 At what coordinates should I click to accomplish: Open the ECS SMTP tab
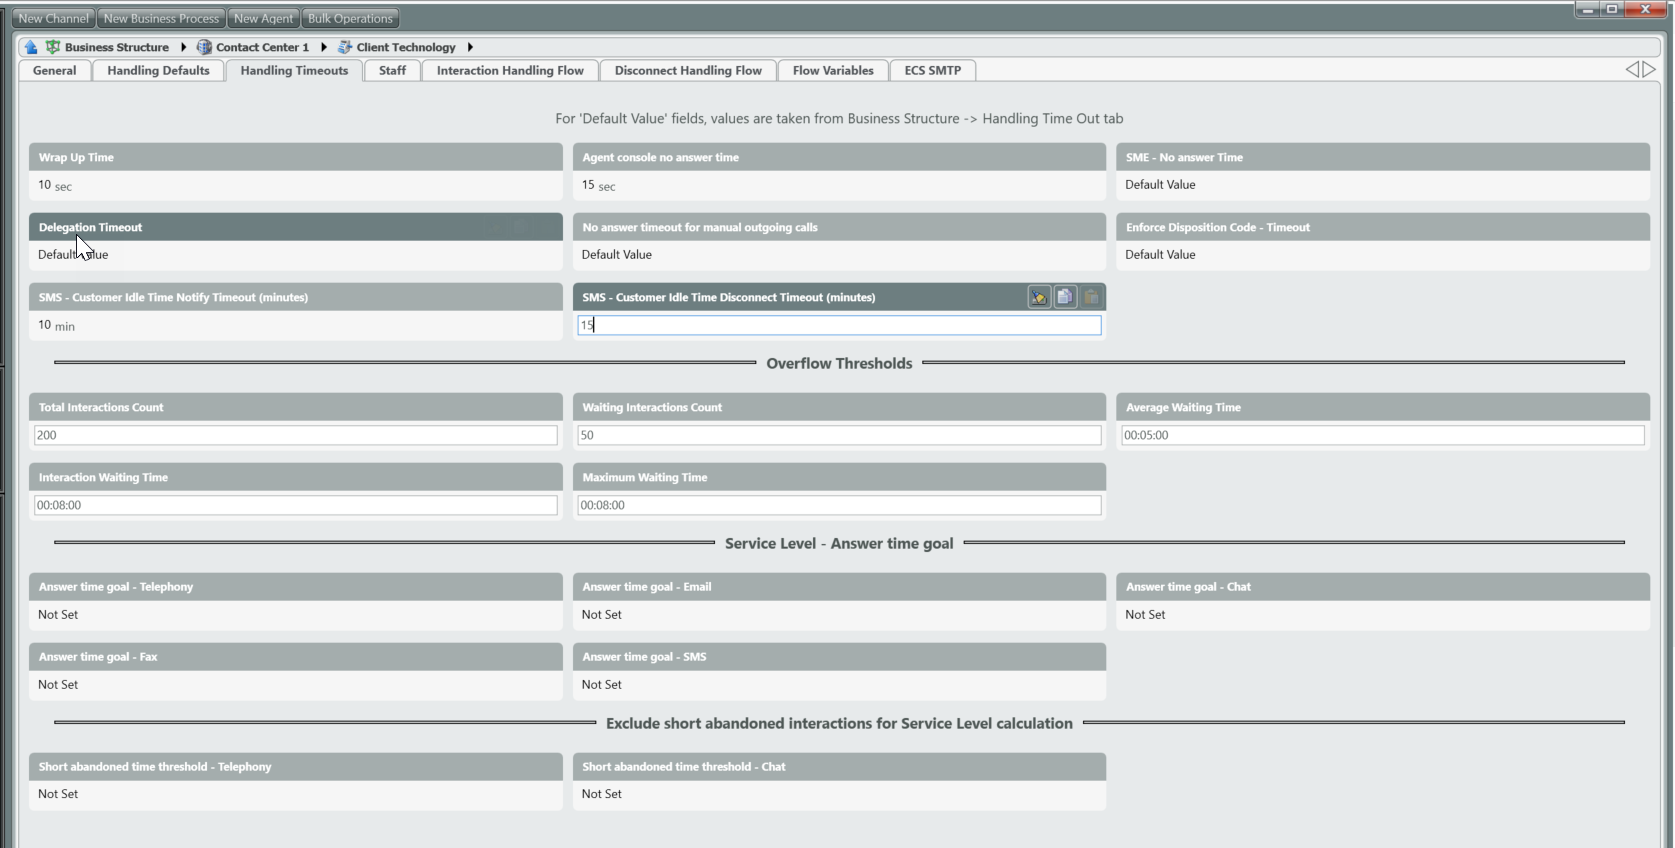pyautogui.click(x=932, y=70)
